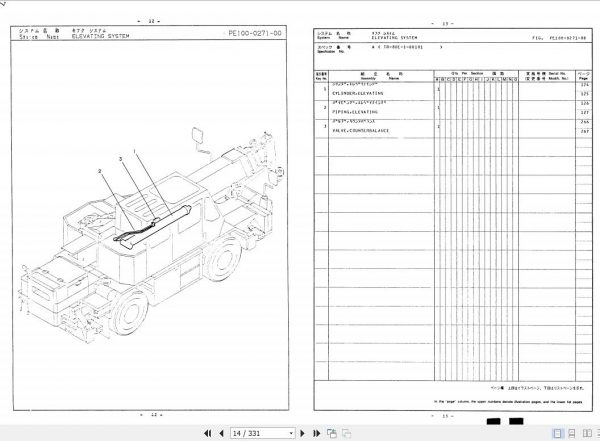This screenshot has width=600, height=441.
Task: Go to the first page
Action: point(207,433)
